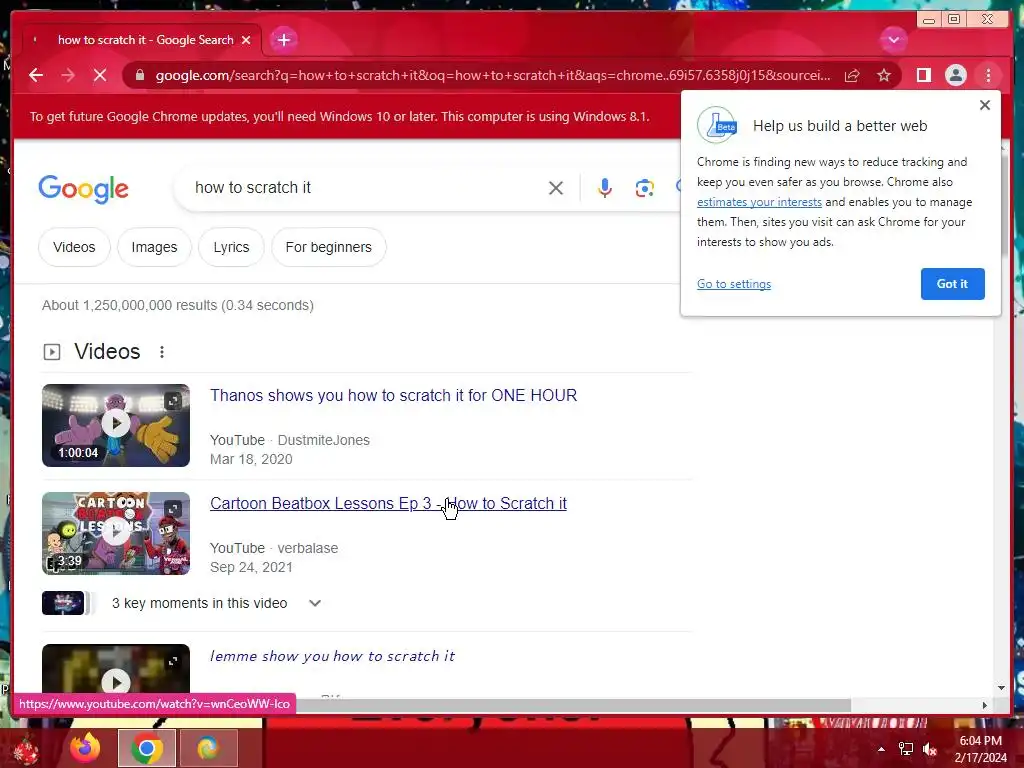Open the Chrome side panel

coord(923,76)
